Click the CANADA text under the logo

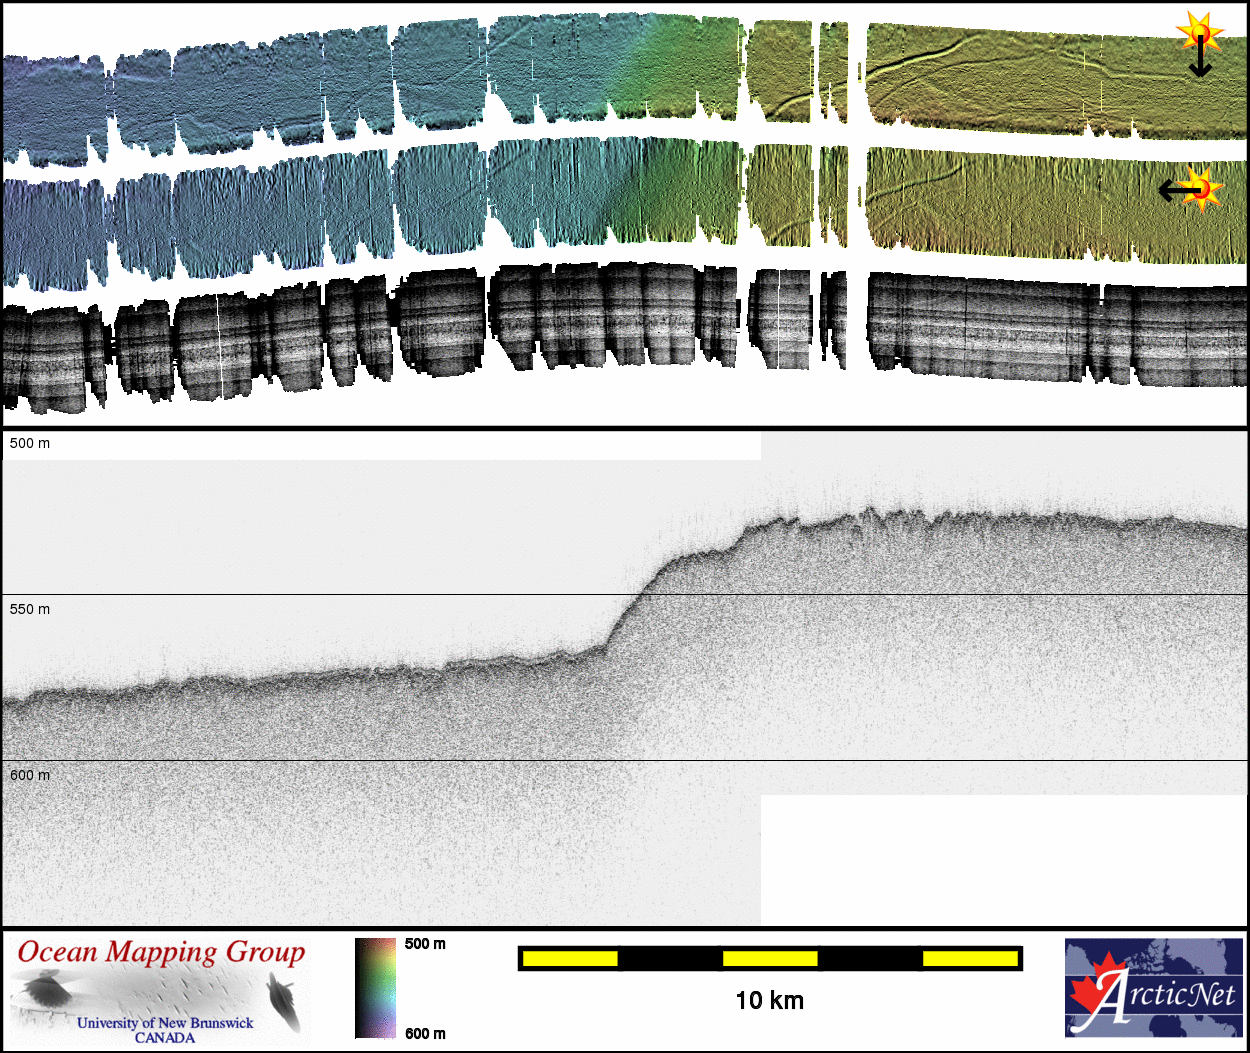point(165,1038)
